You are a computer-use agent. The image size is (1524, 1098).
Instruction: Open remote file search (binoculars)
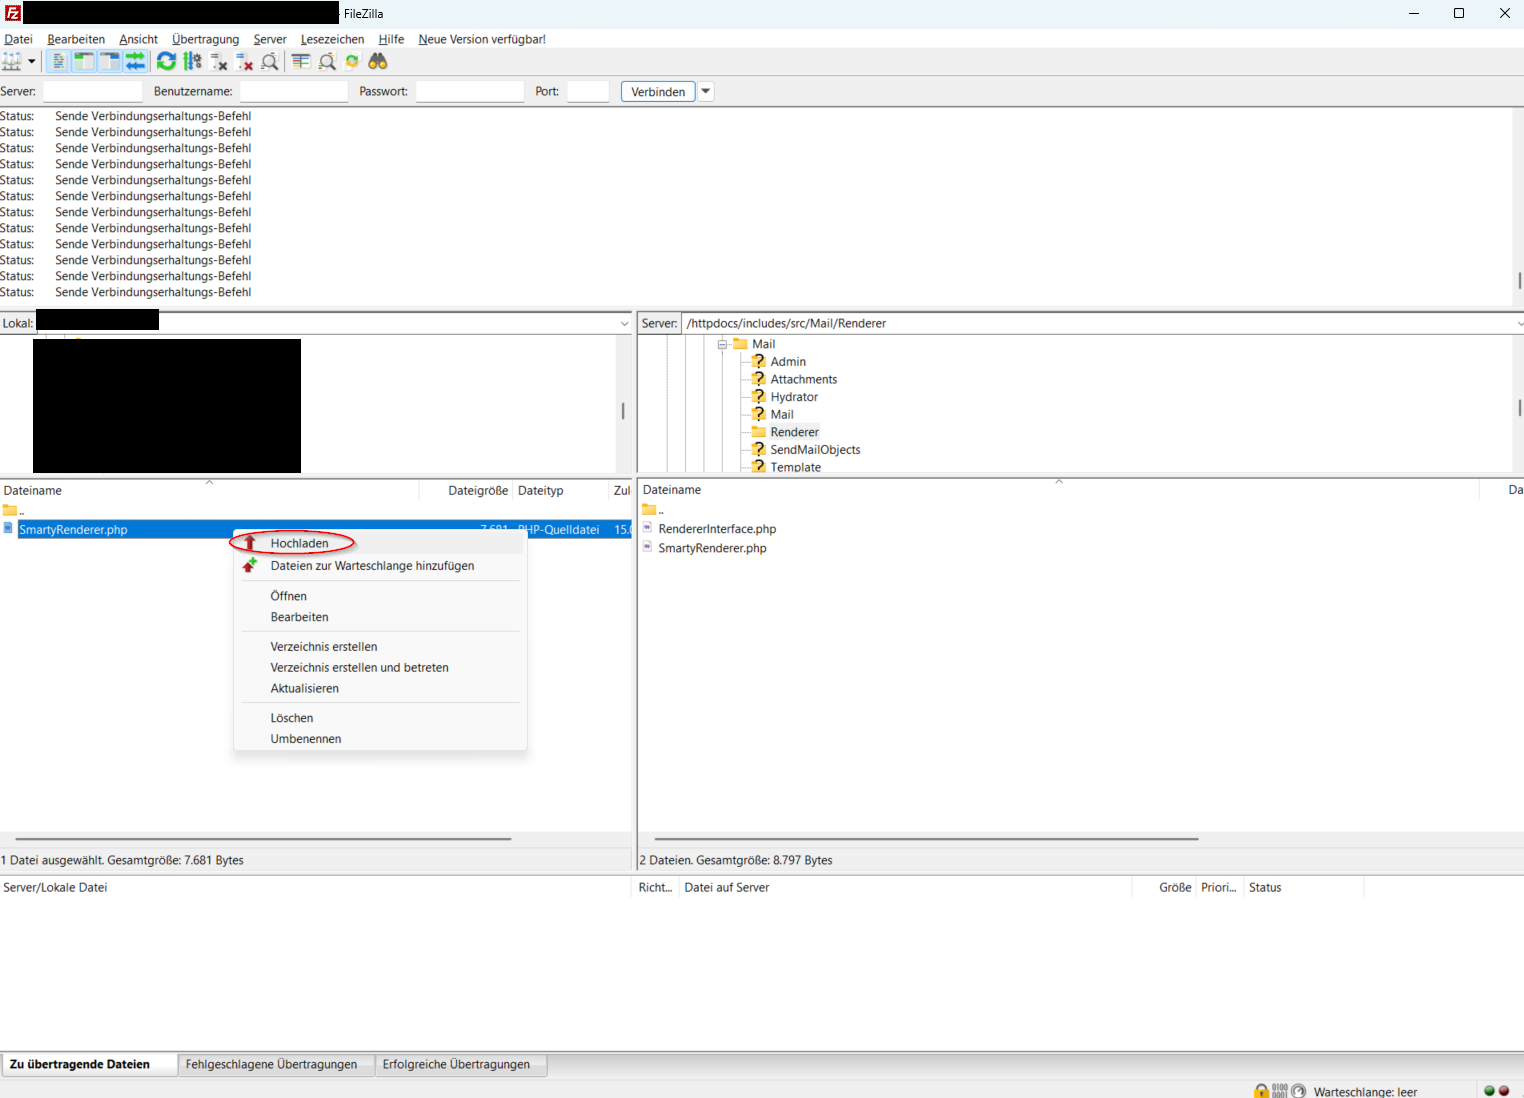click(378, 62)
